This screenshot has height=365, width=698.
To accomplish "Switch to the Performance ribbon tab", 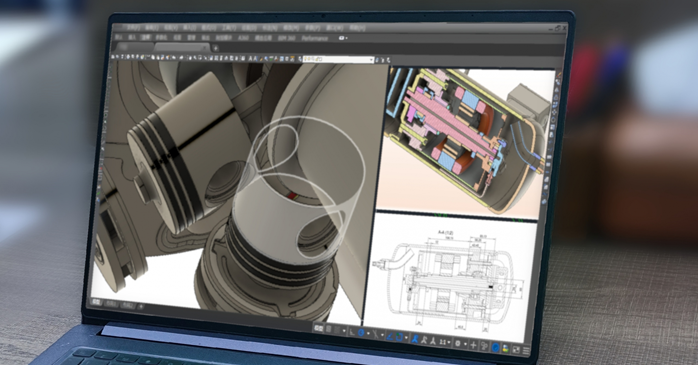I will [315, 38].
